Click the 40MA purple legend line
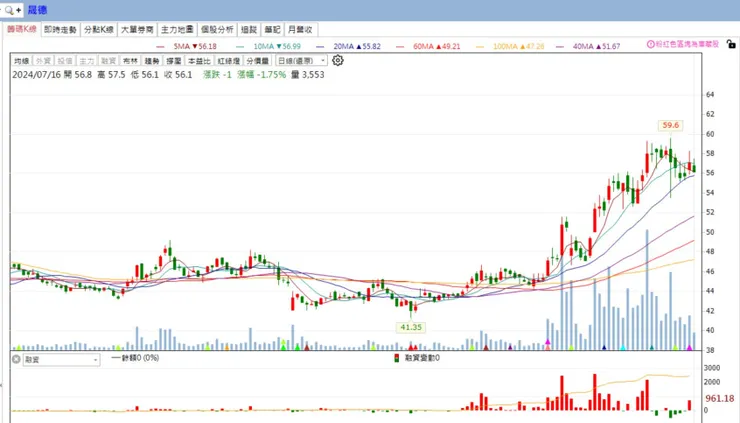The height and width of the screenshot is (423, 740). [x=560, y=46]
